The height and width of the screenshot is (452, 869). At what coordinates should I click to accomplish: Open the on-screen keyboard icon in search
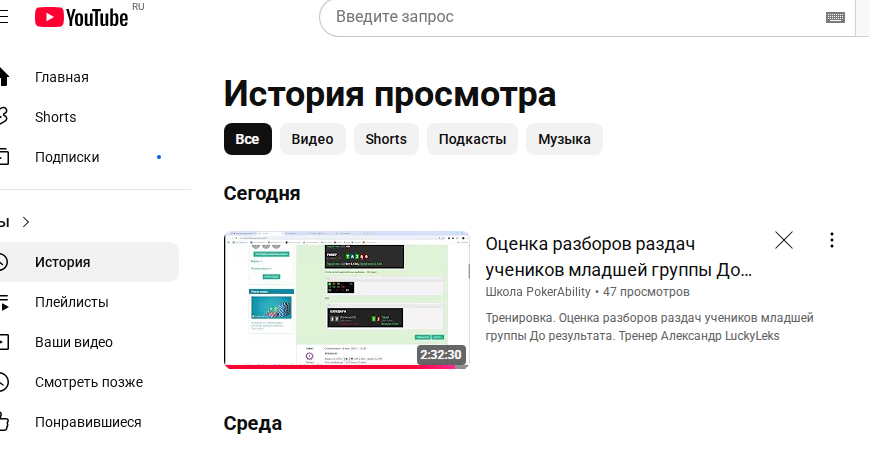tap(835, 17)
